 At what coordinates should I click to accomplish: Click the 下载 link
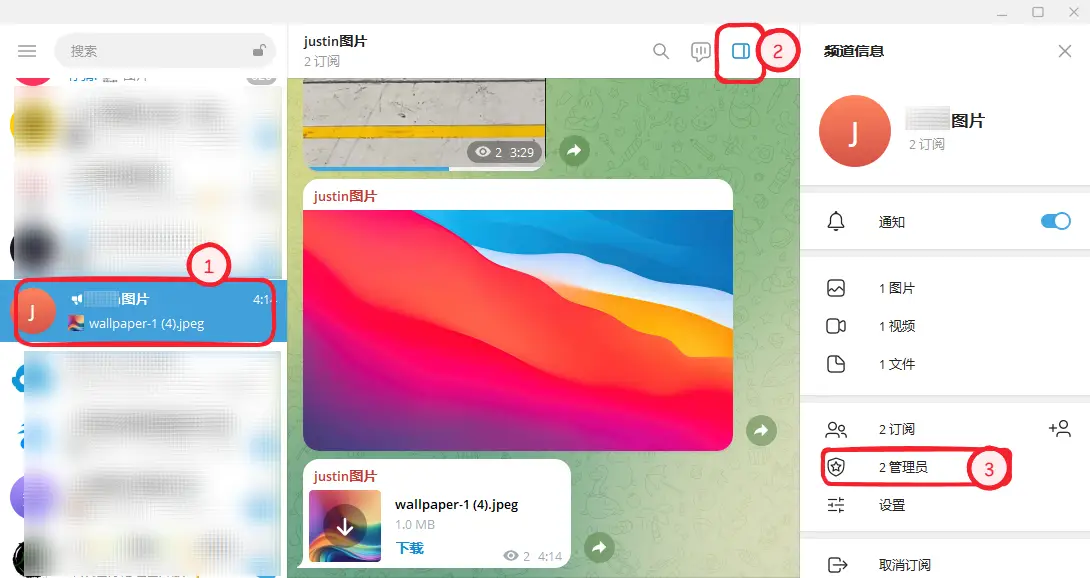click(409, 548)
